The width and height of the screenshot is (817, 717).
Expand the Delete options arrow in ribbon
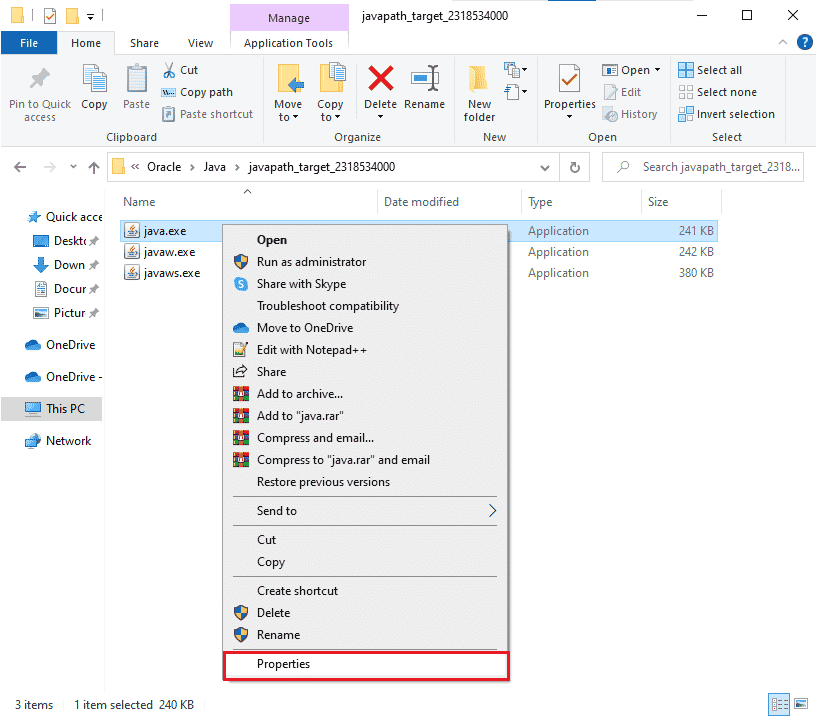click(x=380, y=117)
